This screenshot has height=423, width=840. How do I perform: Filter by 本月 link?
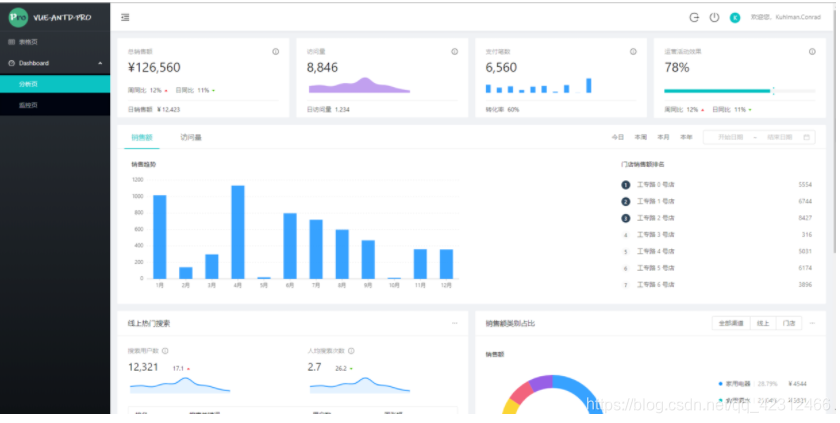[663, 137]
